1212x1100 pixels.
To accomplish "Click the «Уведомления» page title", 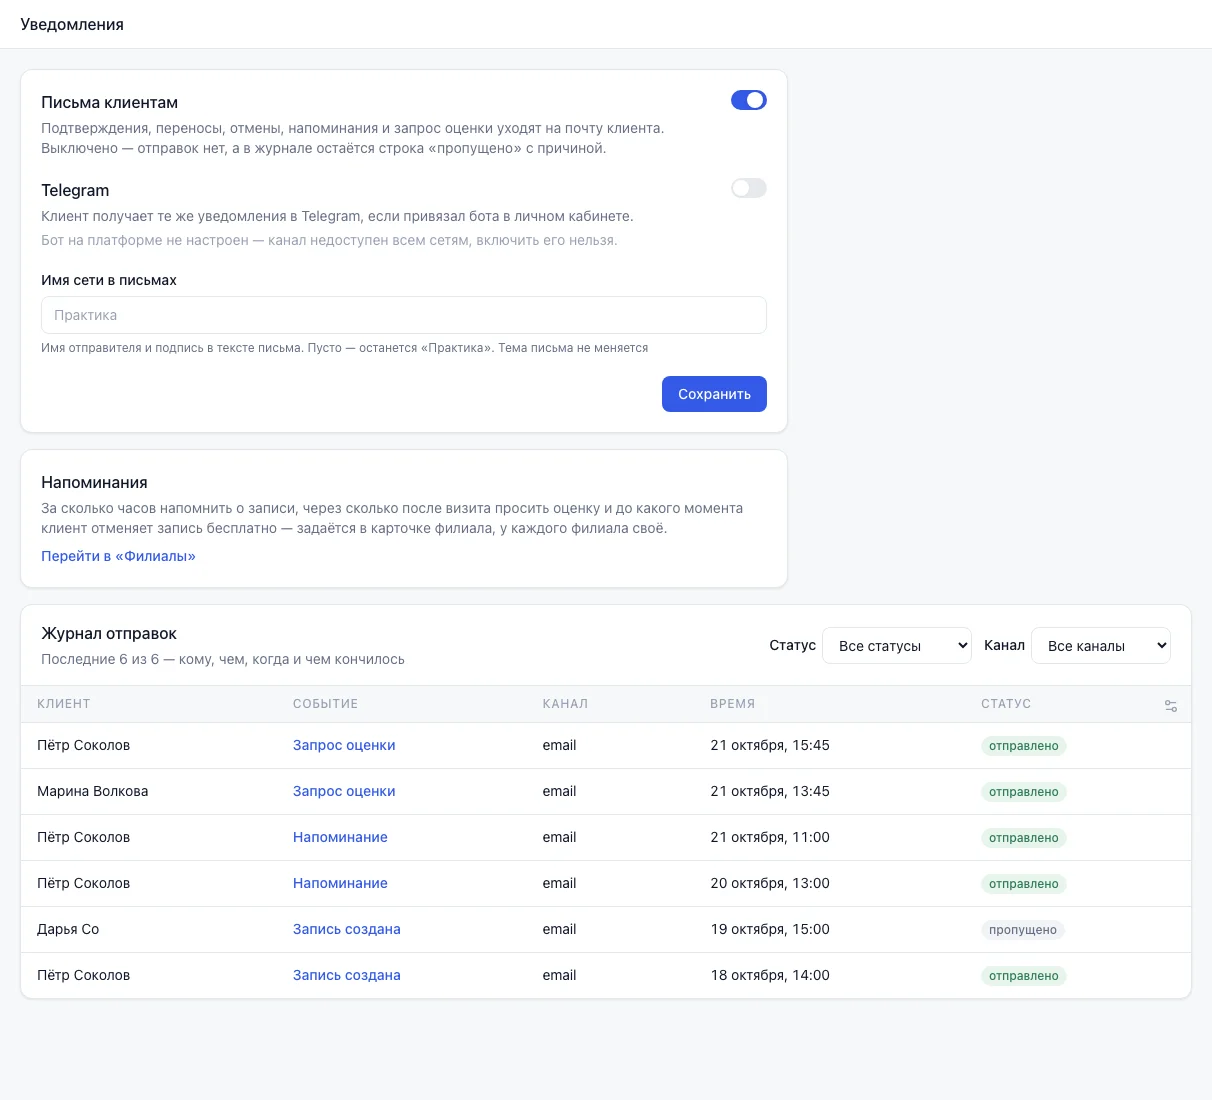I will click(72, 24).
